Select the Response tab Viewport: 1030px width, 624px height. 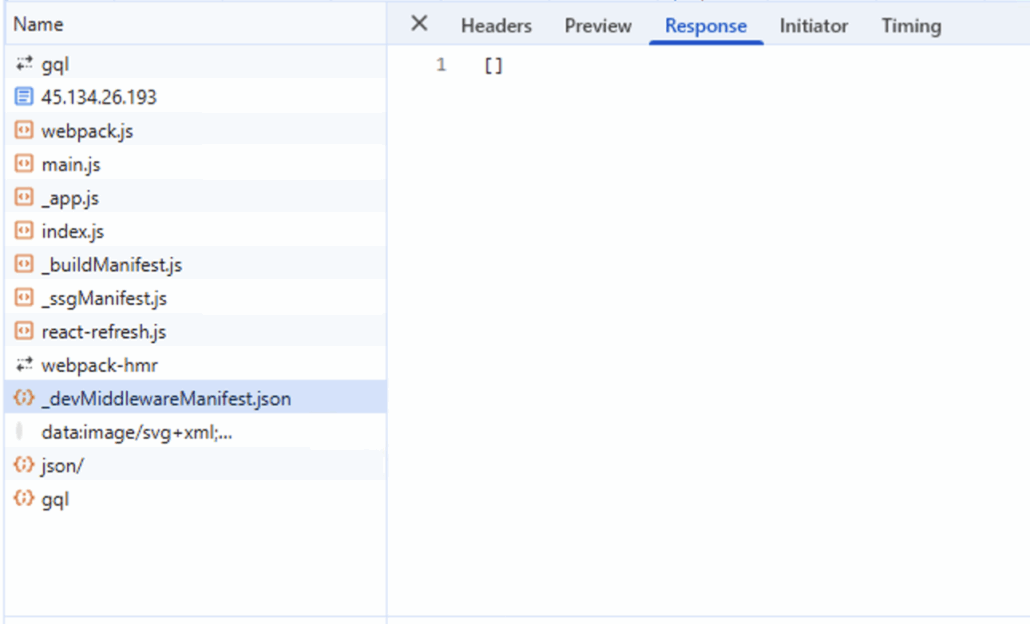(x=706, y=26)
